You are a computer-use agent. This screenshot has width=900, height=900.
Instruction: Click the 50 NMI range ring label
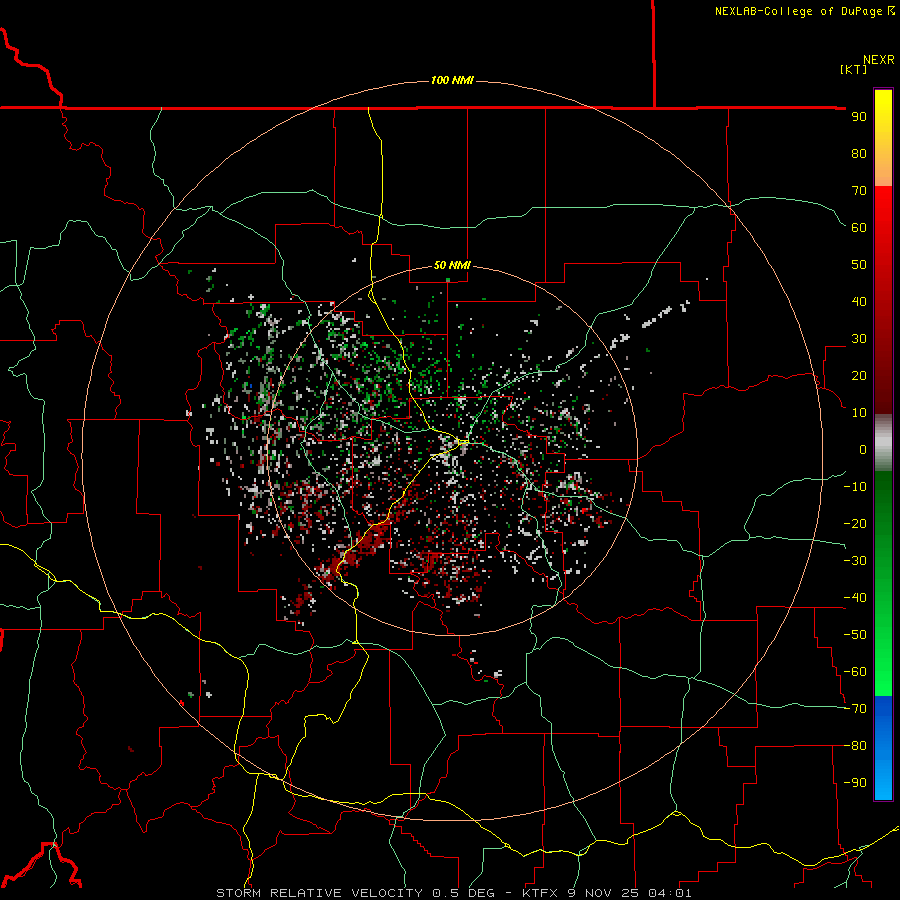pos(452,265)
